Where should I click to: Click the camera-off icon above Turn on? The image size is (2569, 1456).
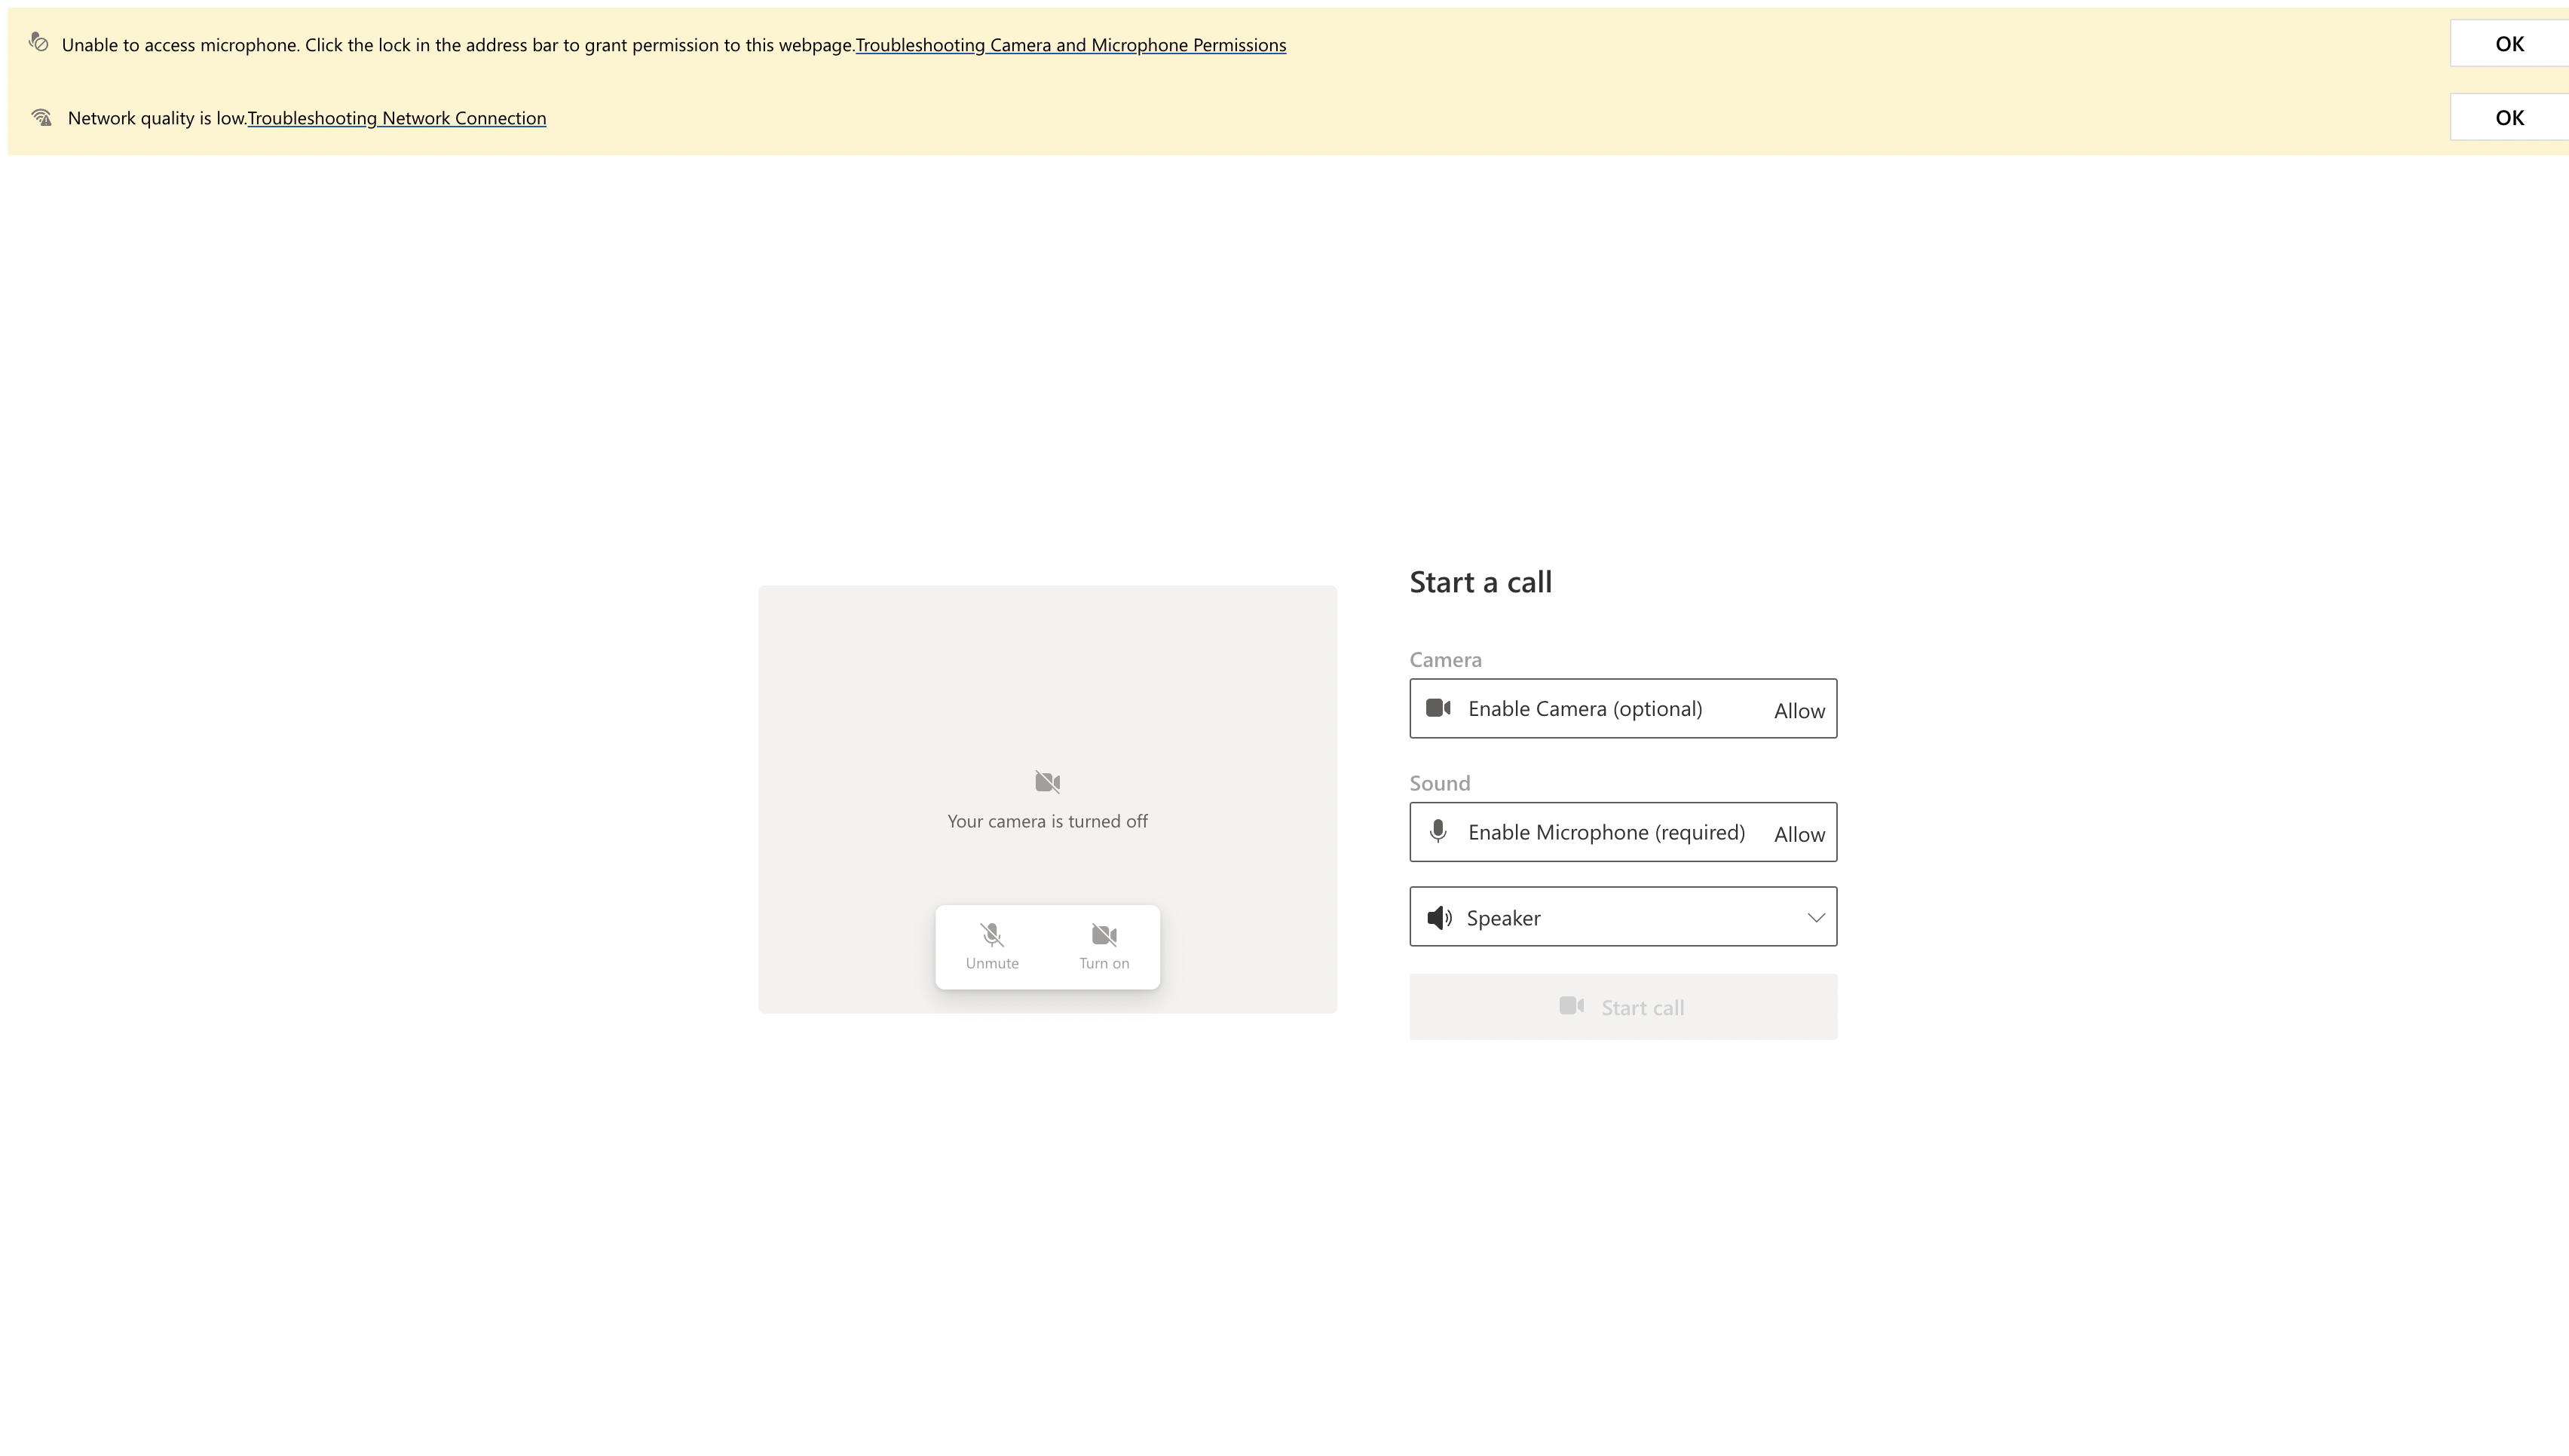1104,935
